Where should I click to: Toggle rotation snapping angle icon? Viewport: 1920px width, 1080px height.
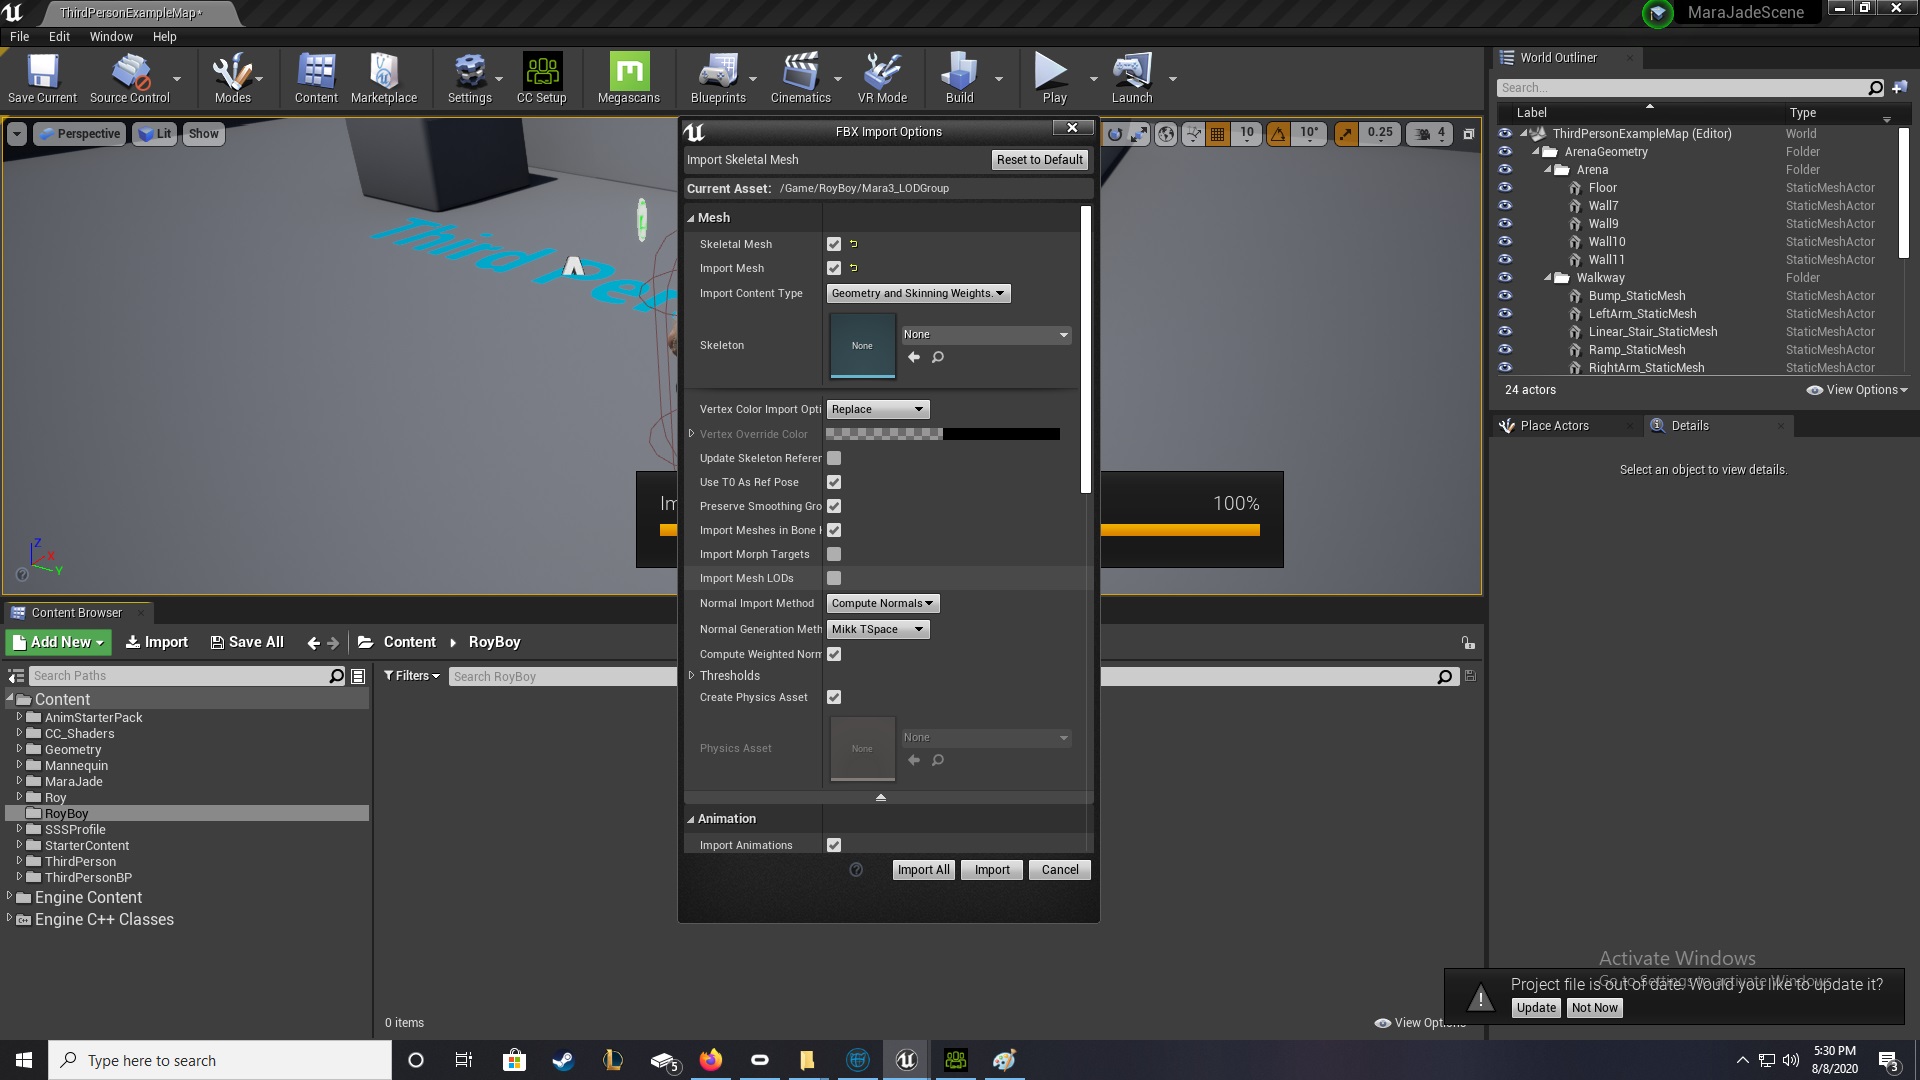pyautogui.click(x=1278, y=134)
